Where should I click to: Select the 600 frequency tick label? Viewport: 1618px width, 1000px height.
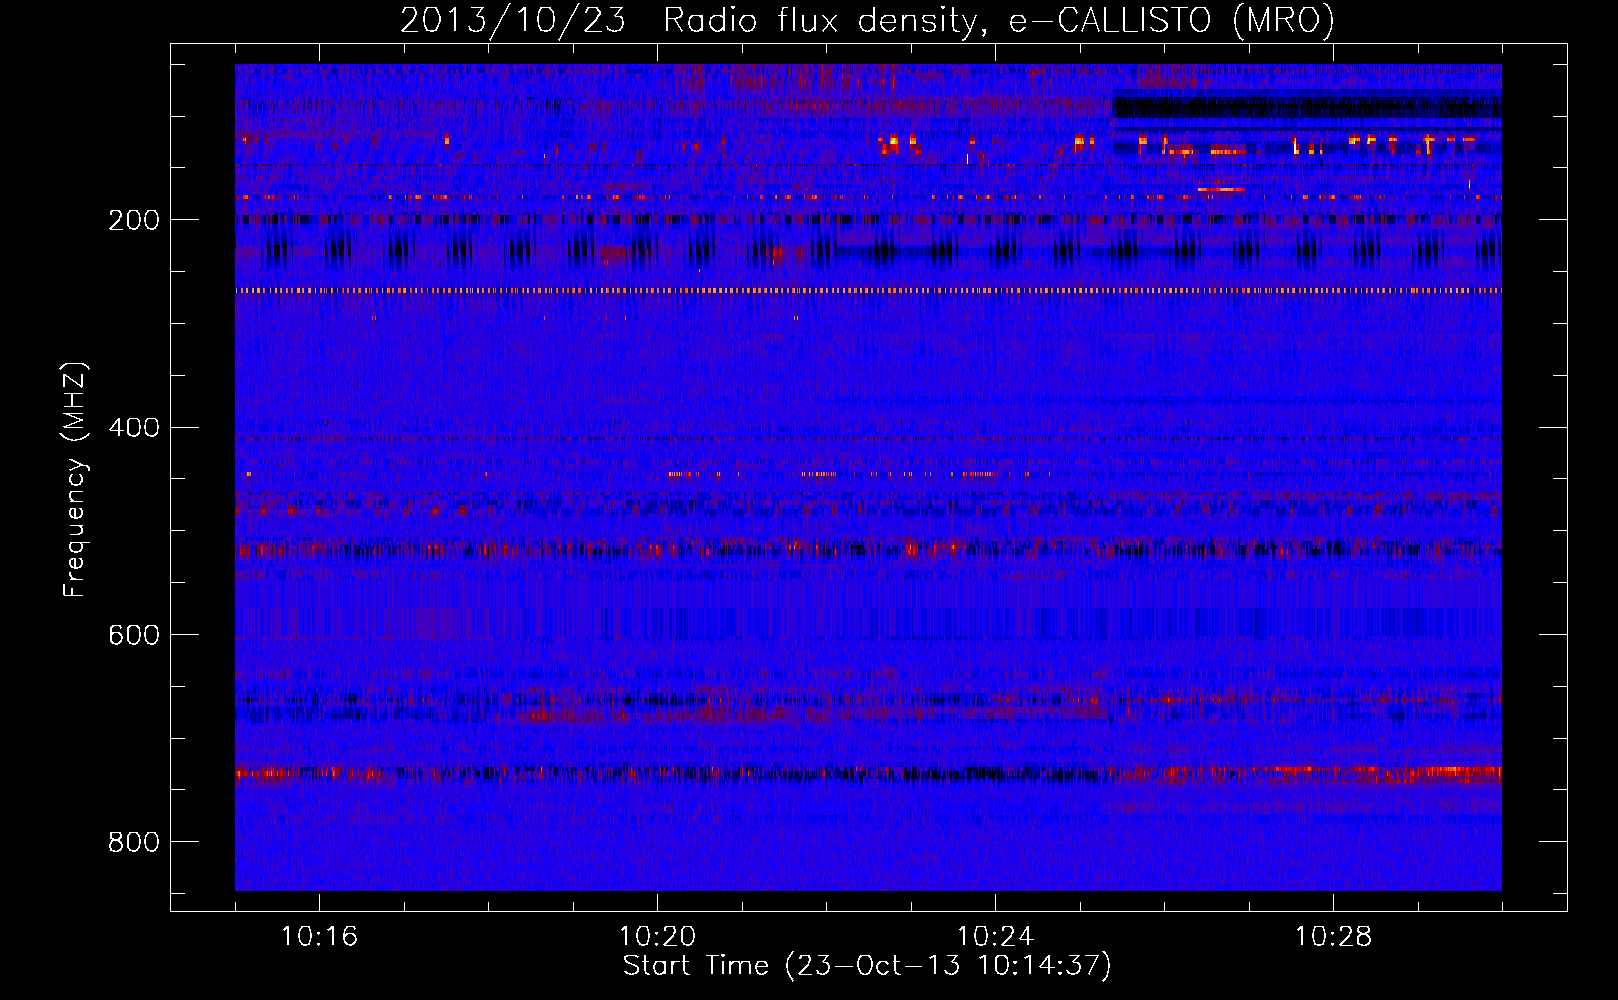coord(134,635)
